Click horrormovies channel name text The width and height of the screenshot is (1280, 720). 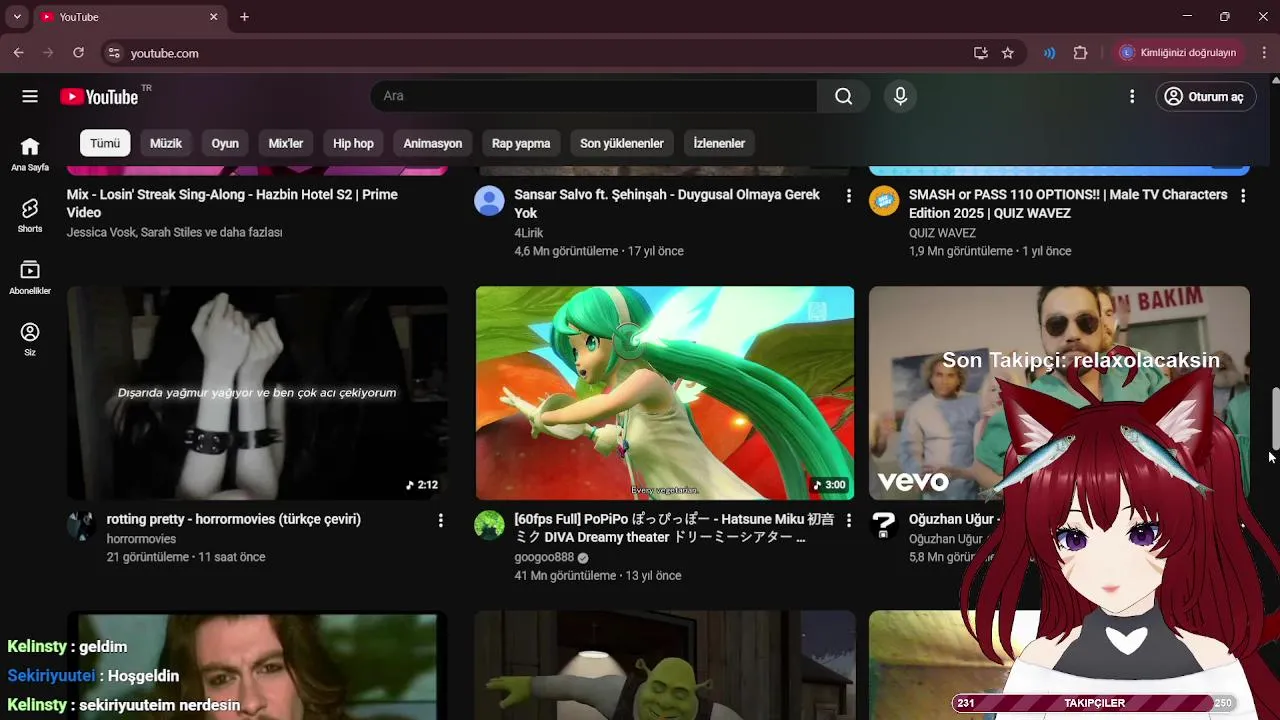(x=141, y=539)
